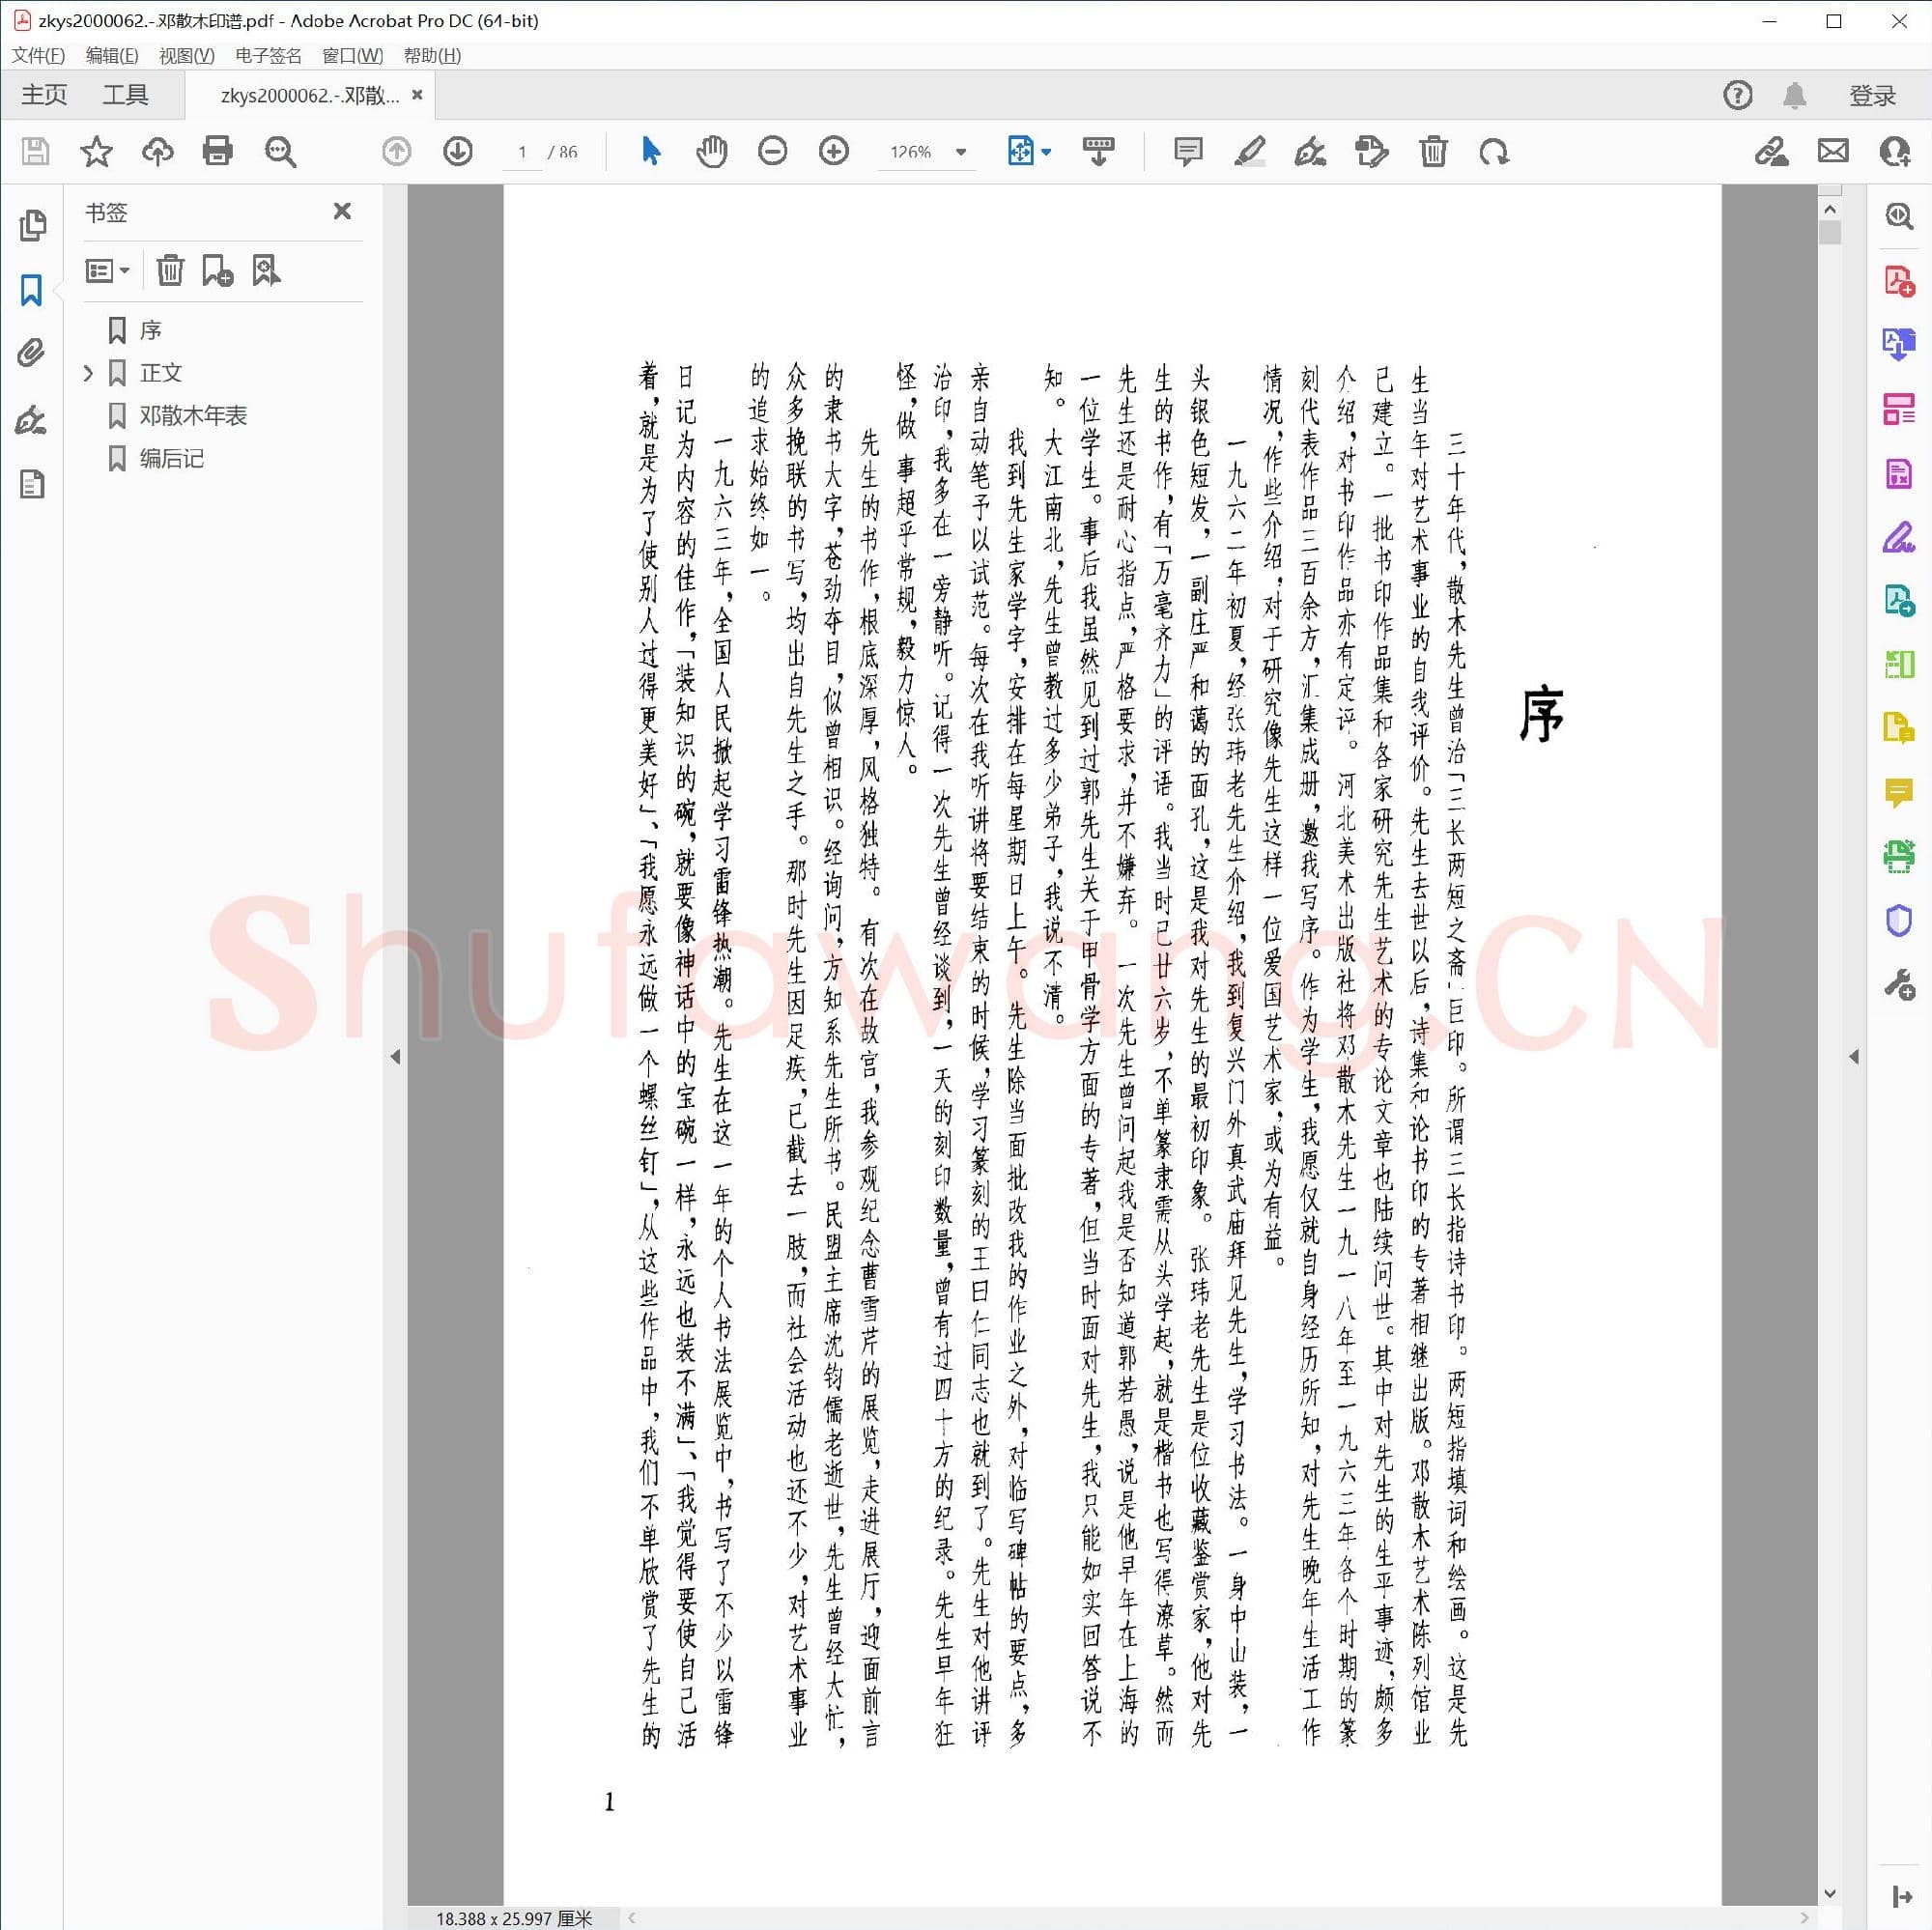Open bookmark options dropdown menu
The image size is (1932, 1930).
tap(108, 271)
